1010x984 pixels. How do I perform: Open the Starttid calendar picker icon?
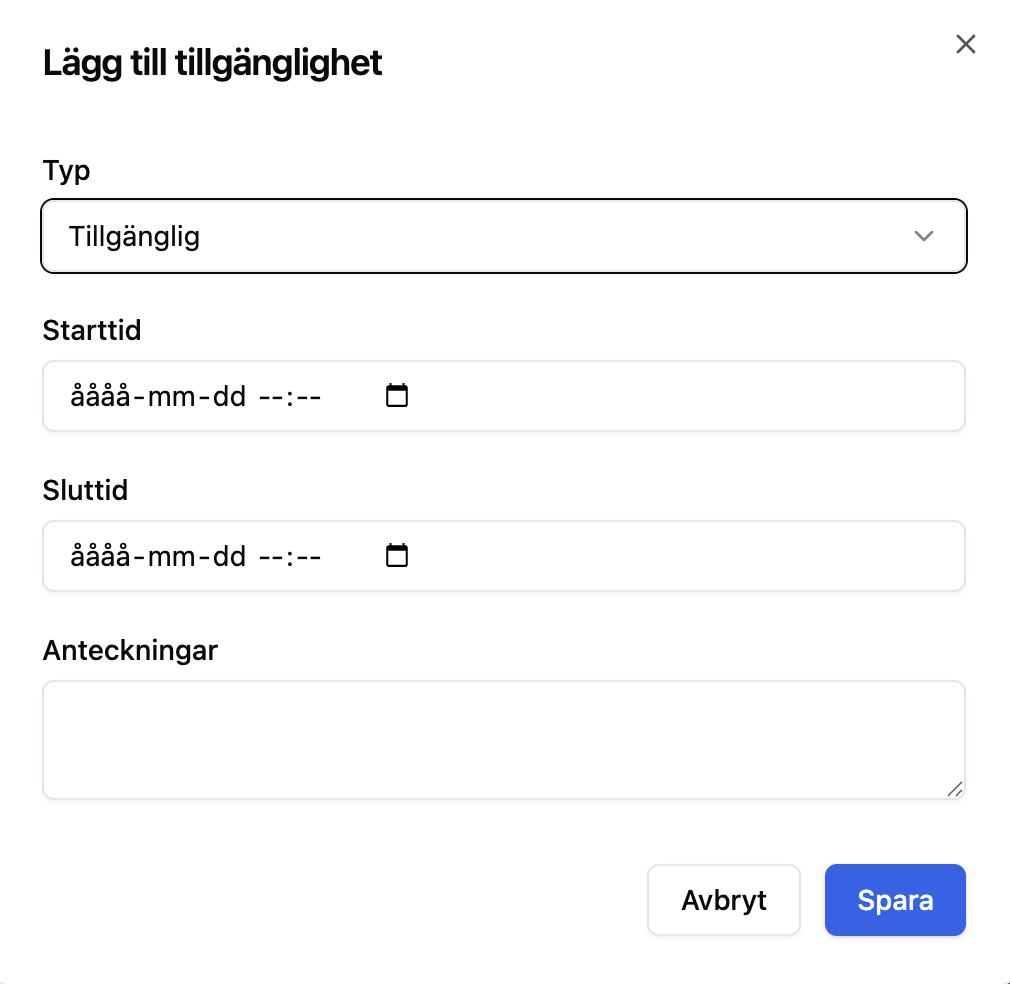(x=397, y=395)
